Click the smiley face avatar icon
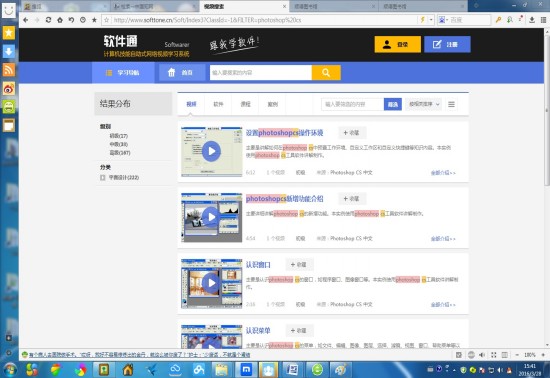The height and width of the screenshot is (378, 550). pos(9,10)
